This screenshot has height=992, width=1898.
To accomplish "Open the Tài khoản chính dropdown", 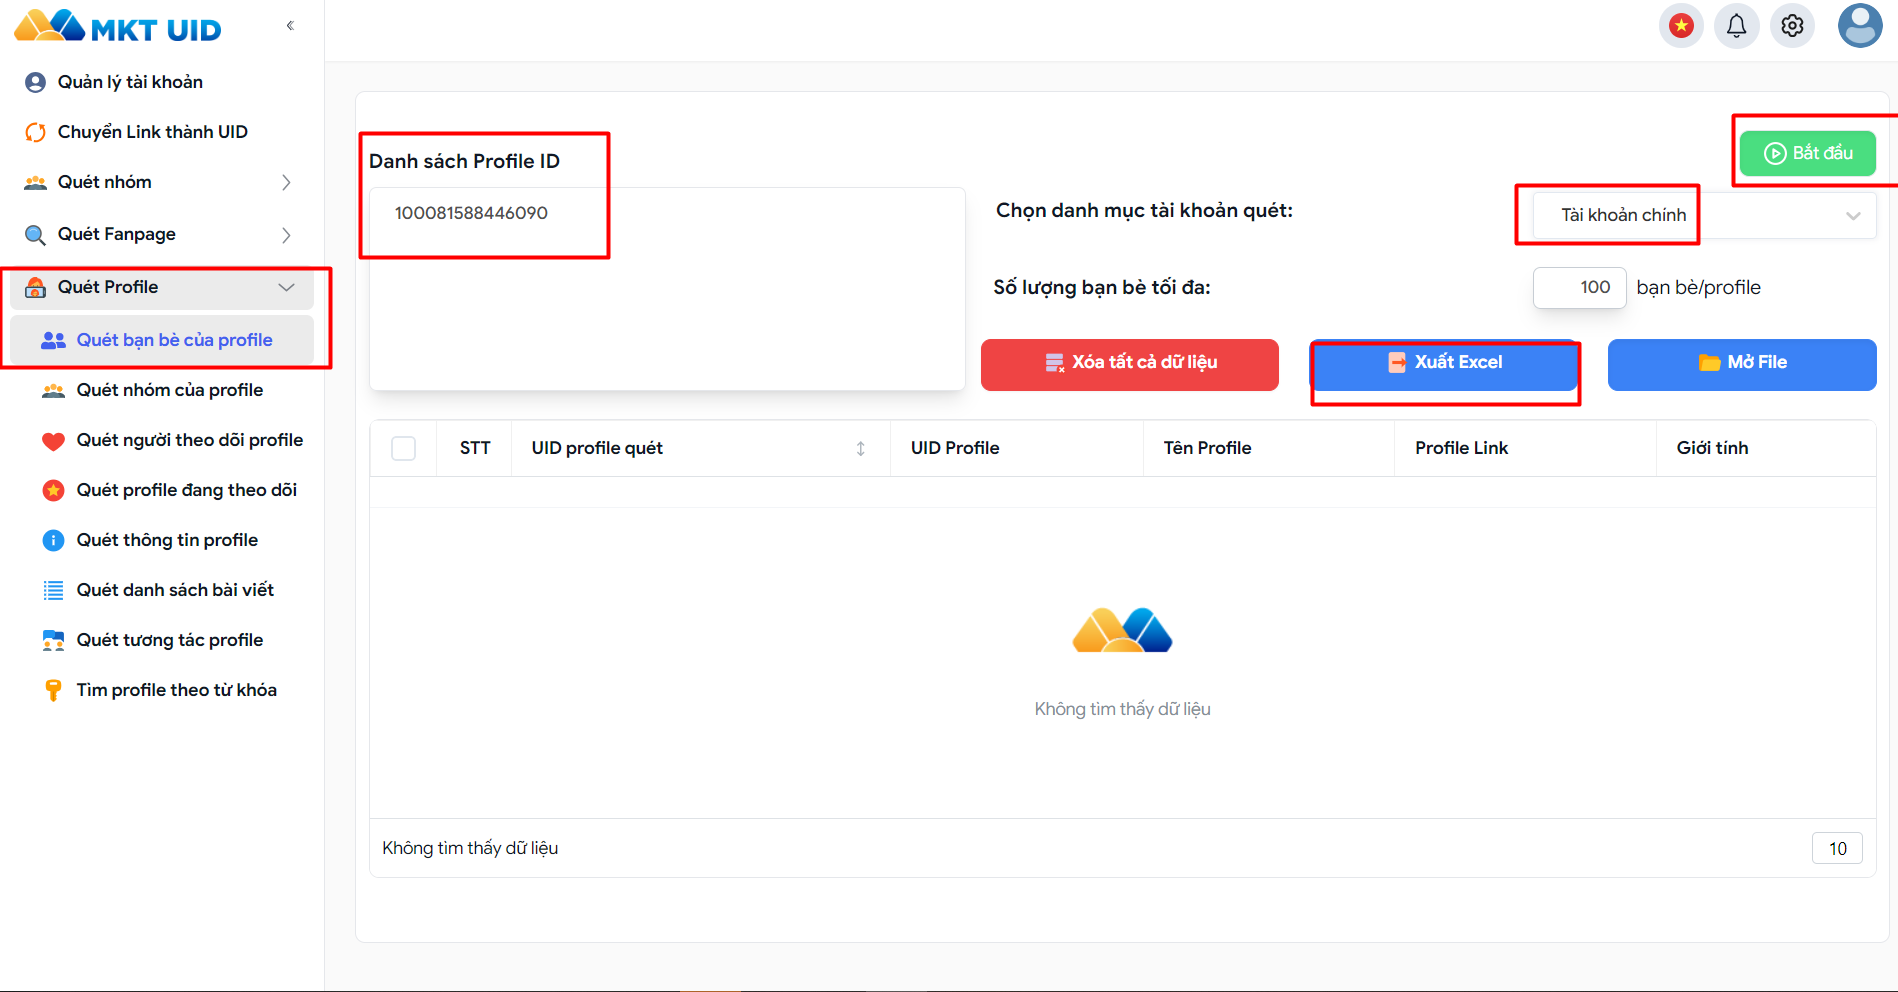I will click(x=1704, y=215).
